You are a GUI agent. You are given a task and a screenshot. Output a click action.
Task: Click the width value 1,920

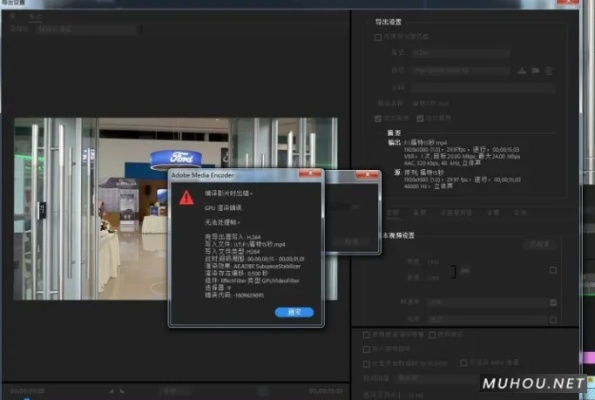tap(433, 262)
